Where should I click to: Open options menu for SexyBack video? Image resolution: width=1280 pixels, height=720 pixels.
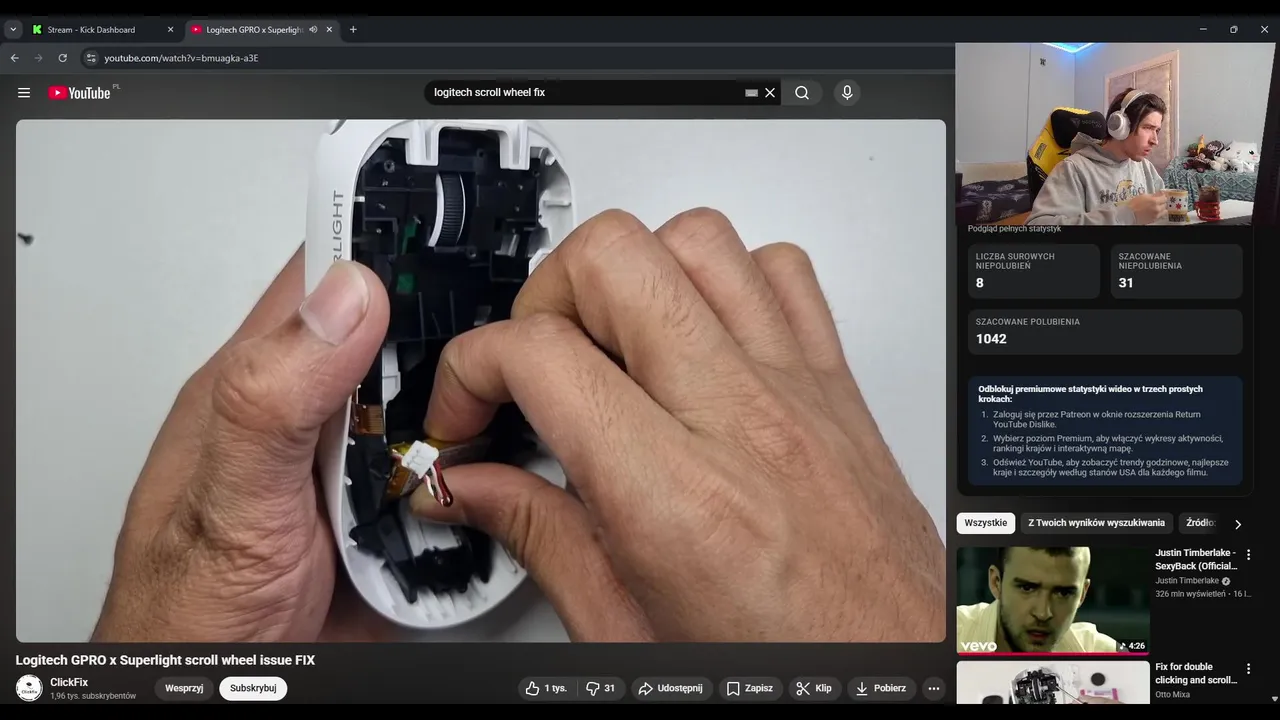click(x=1248, y=554)
